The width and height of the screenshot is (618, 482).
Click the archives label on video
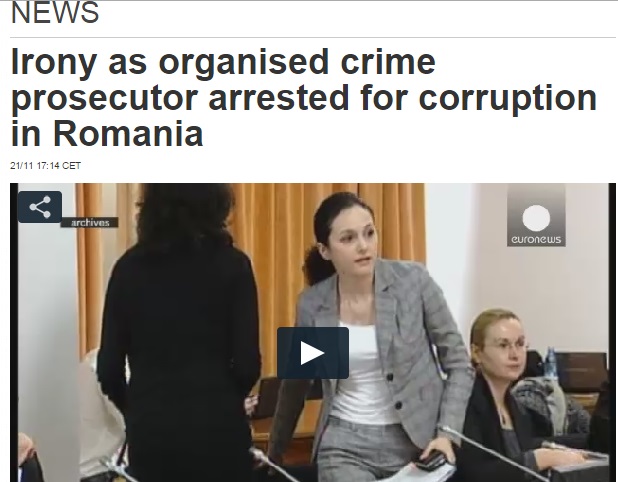[x=89, y=223]
